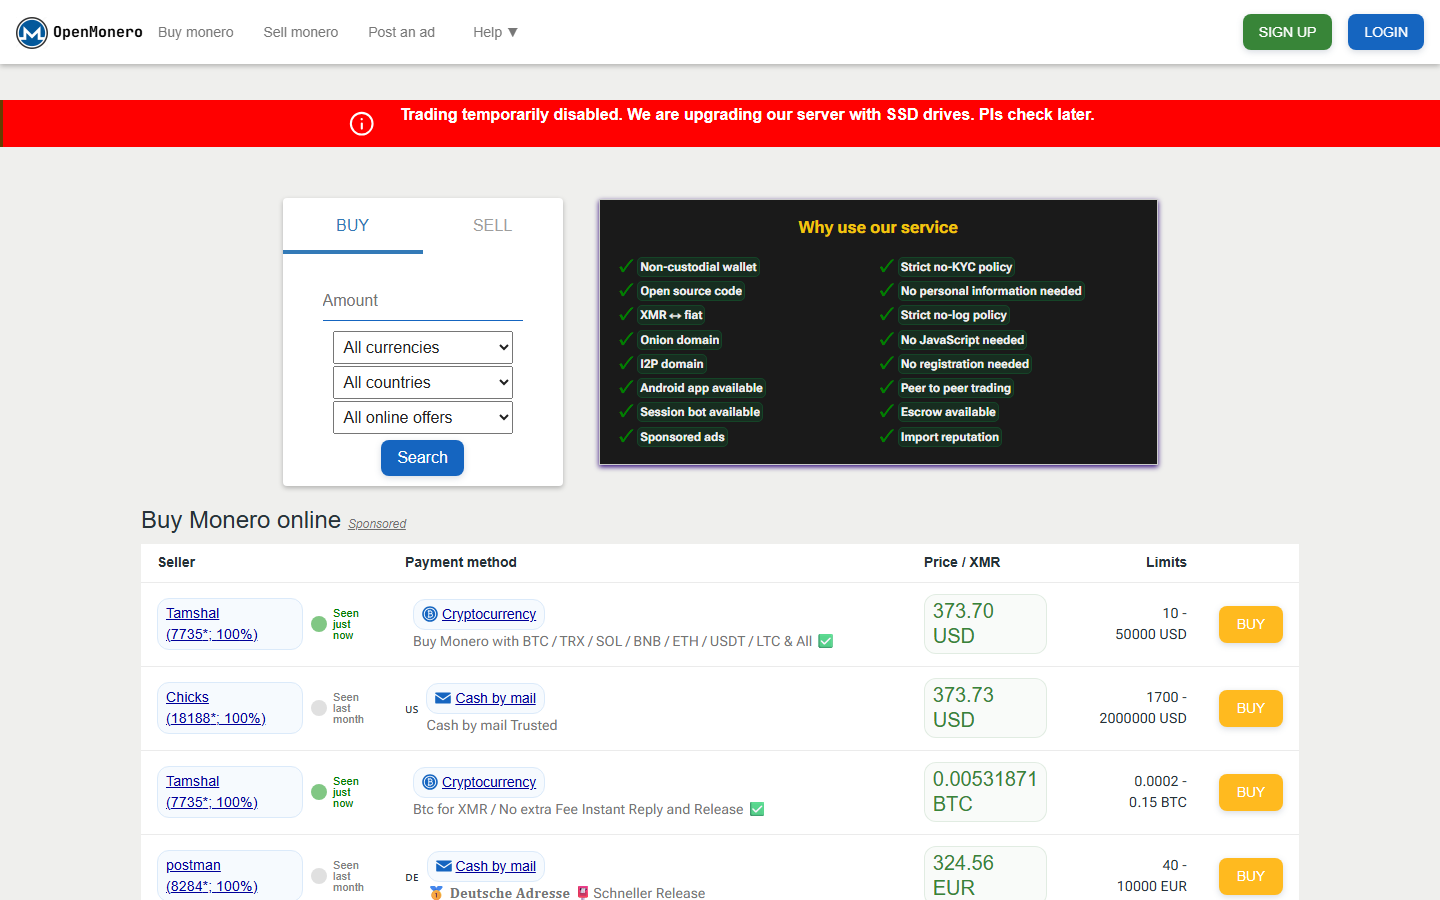The height and width of the screenshot is (900, 1440).
Task: Click the grey status dot for Chicks
Action: coord(319,708)
